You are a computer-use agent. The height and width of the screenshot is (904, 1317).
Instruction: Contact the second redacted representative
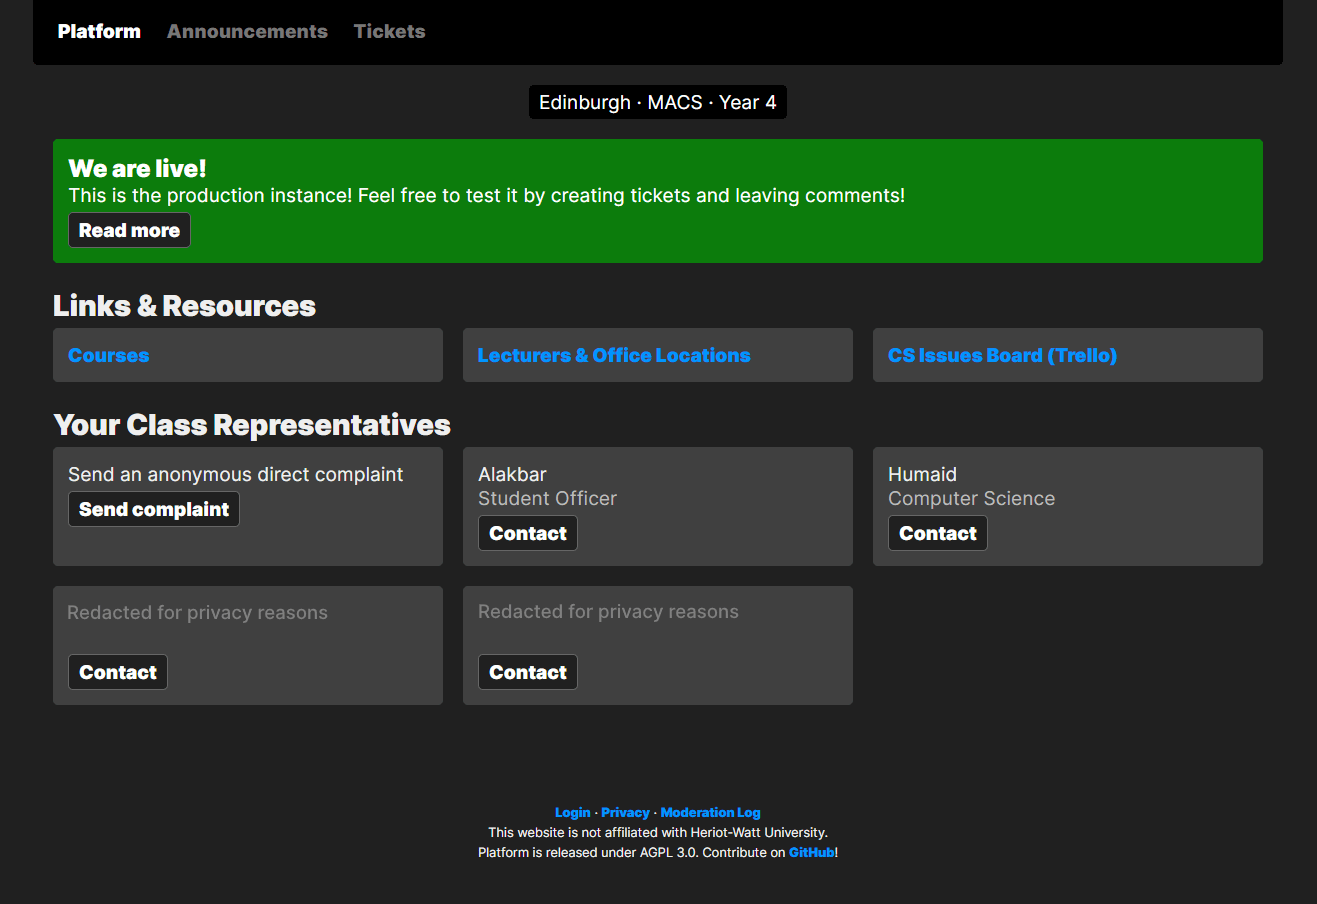(528, 672)
